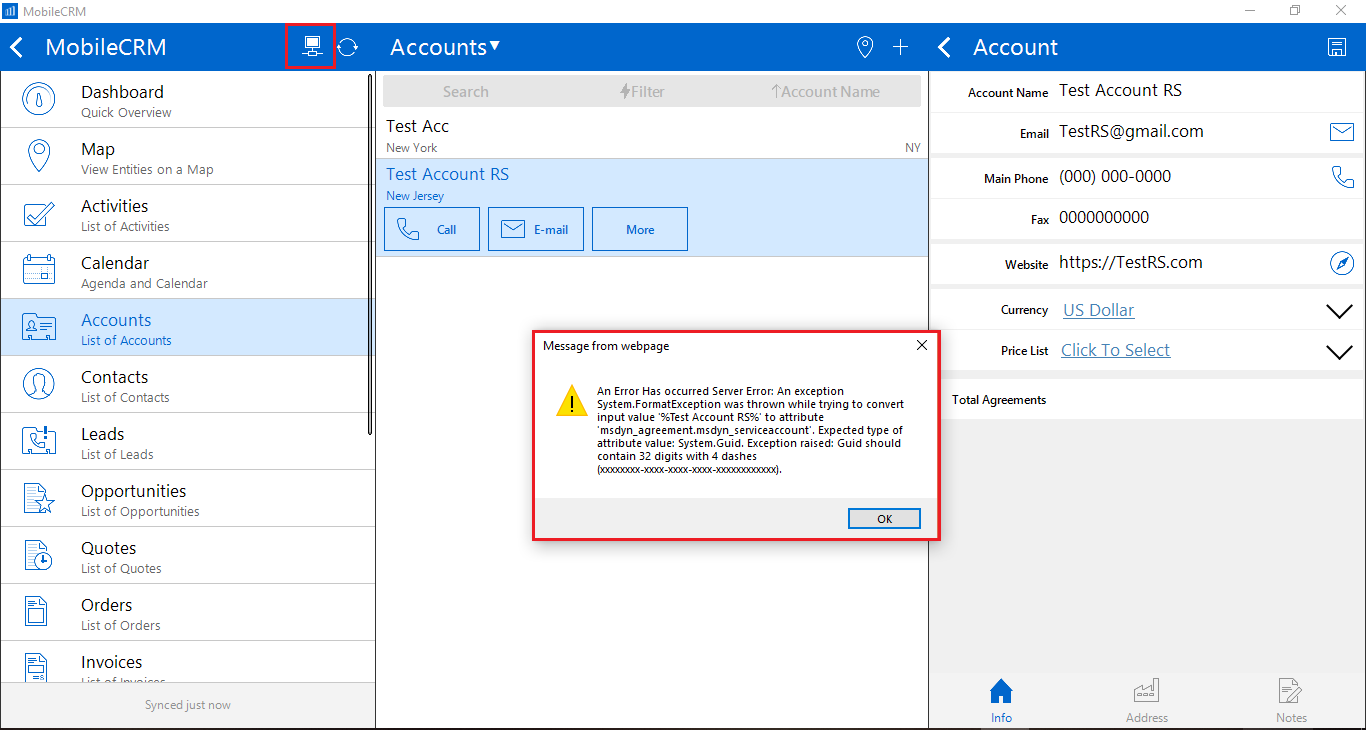The width and height of the screenshot is (1366, 730).
Task: Click the Search field in Accounts
Action: click(x=466, y=91)
